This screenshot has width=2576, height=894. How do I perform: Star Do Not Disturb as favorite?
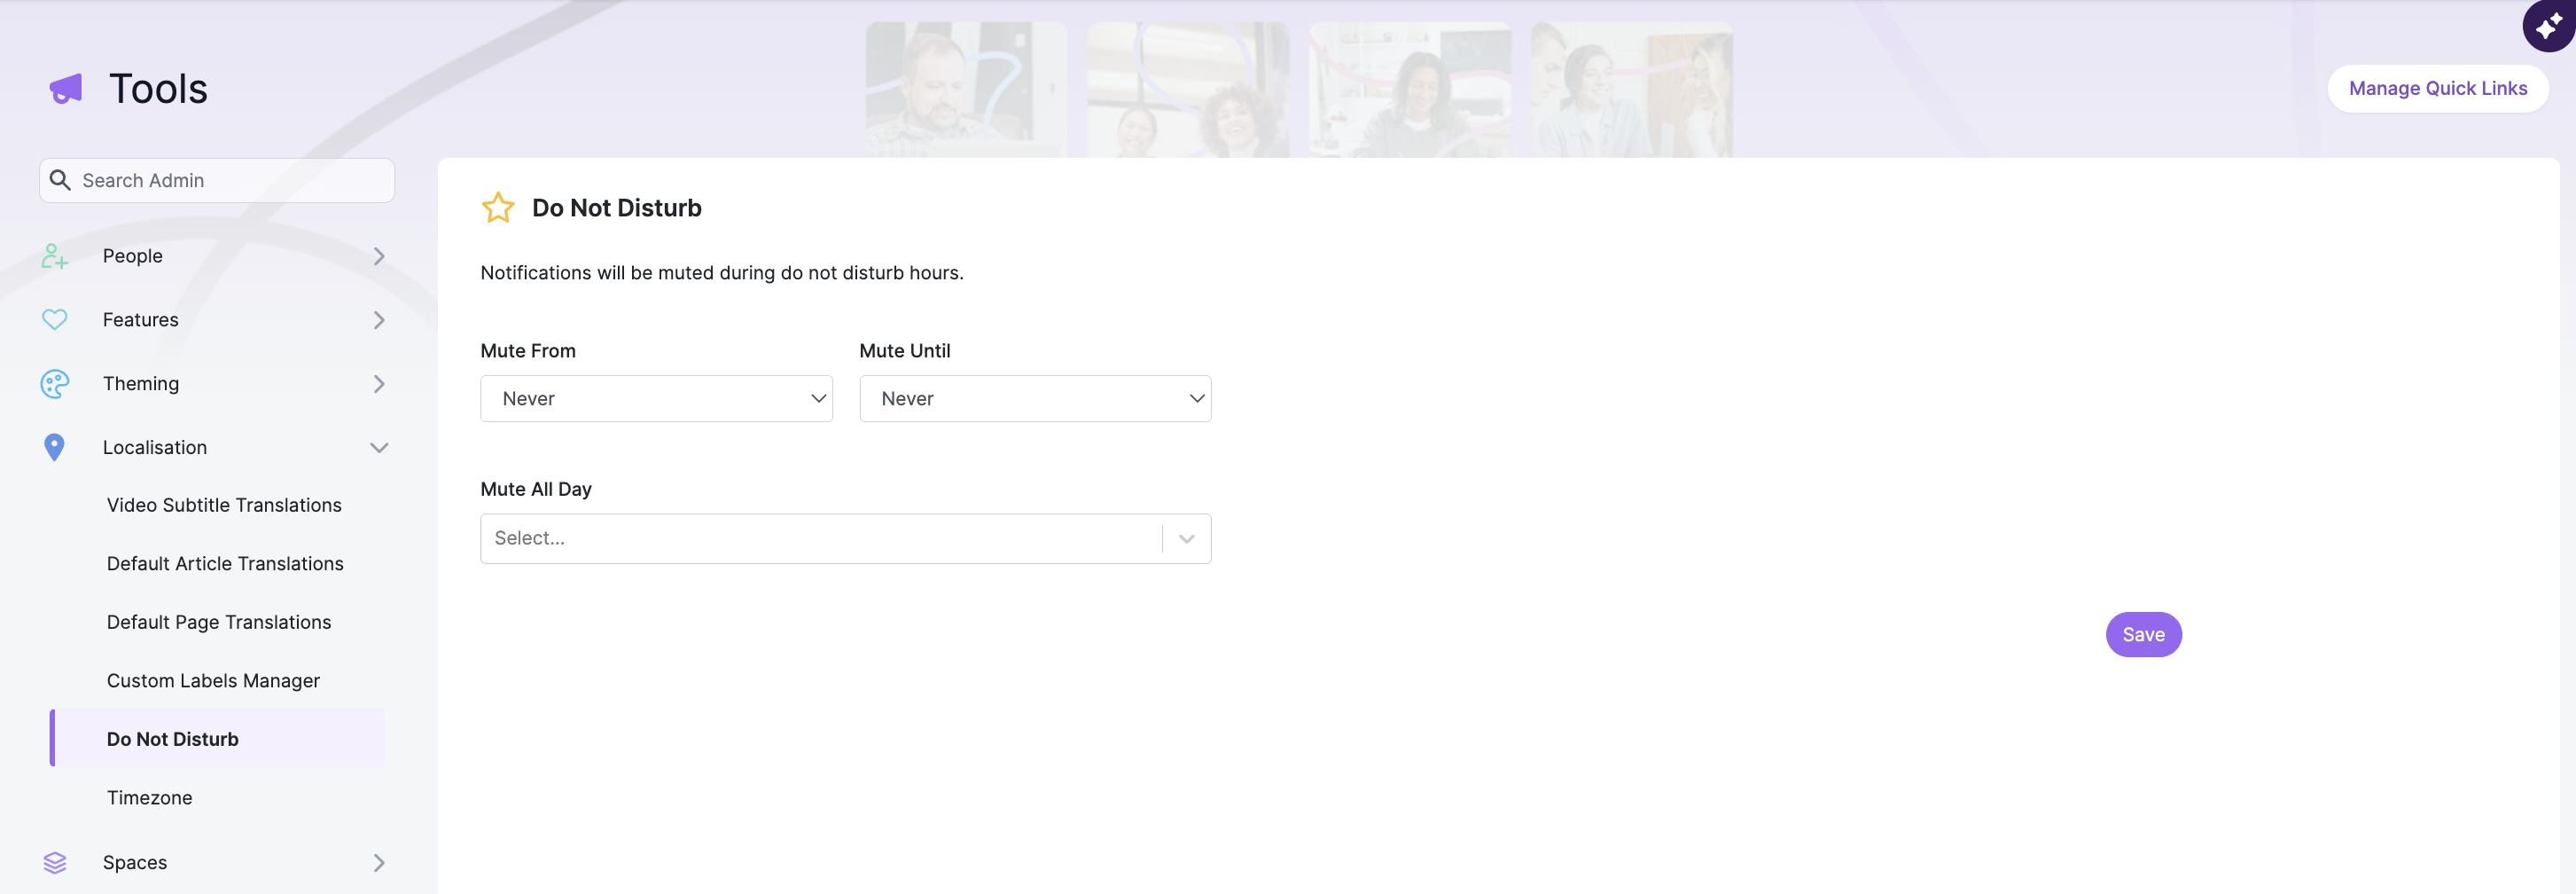tap(497, 208)
